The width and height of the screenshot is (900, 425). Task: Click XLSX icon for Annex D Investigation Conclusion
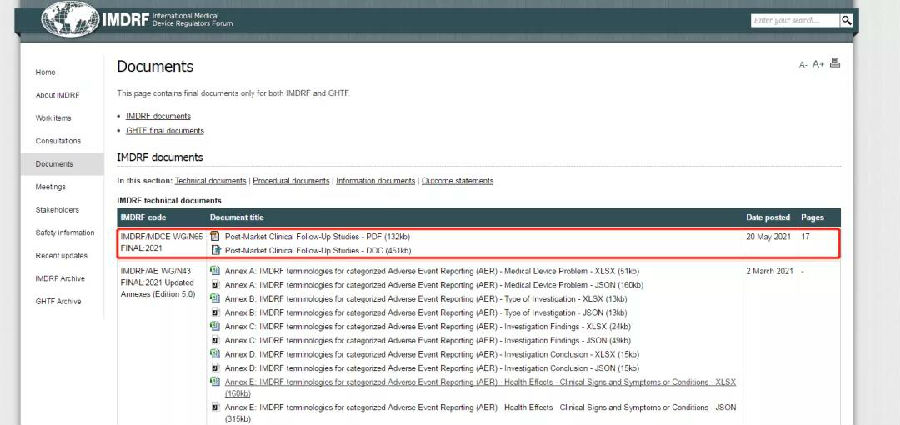(215, 354)
